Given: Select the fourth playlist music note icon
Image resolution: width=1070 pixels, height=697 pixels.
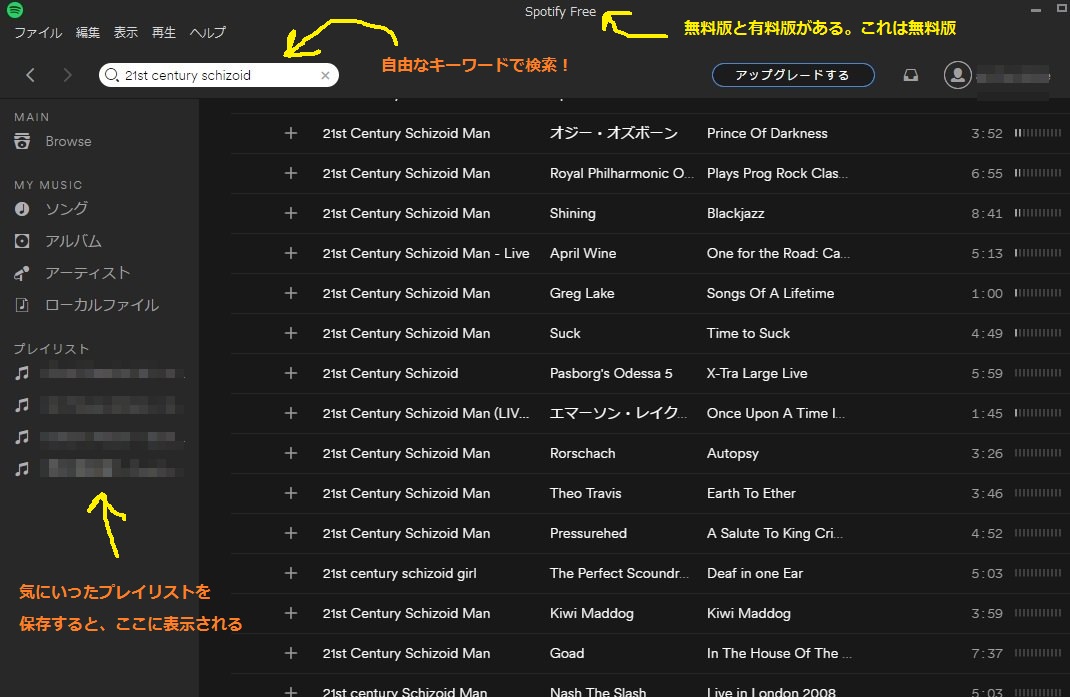Looking at the screenshot, I should (23, 469).
